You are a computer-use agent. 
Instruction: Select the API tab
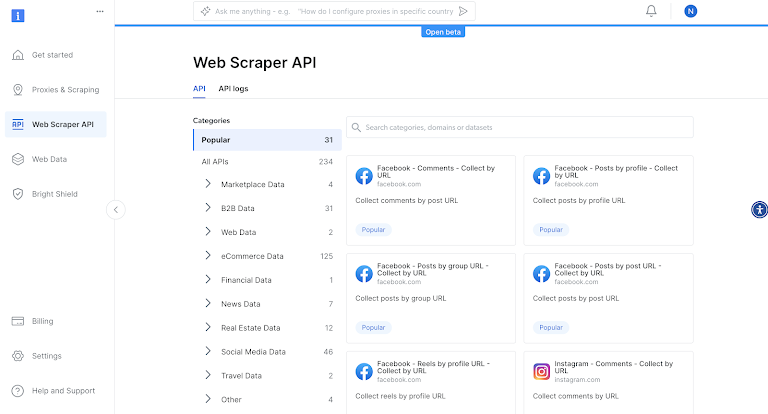point(199,89)
